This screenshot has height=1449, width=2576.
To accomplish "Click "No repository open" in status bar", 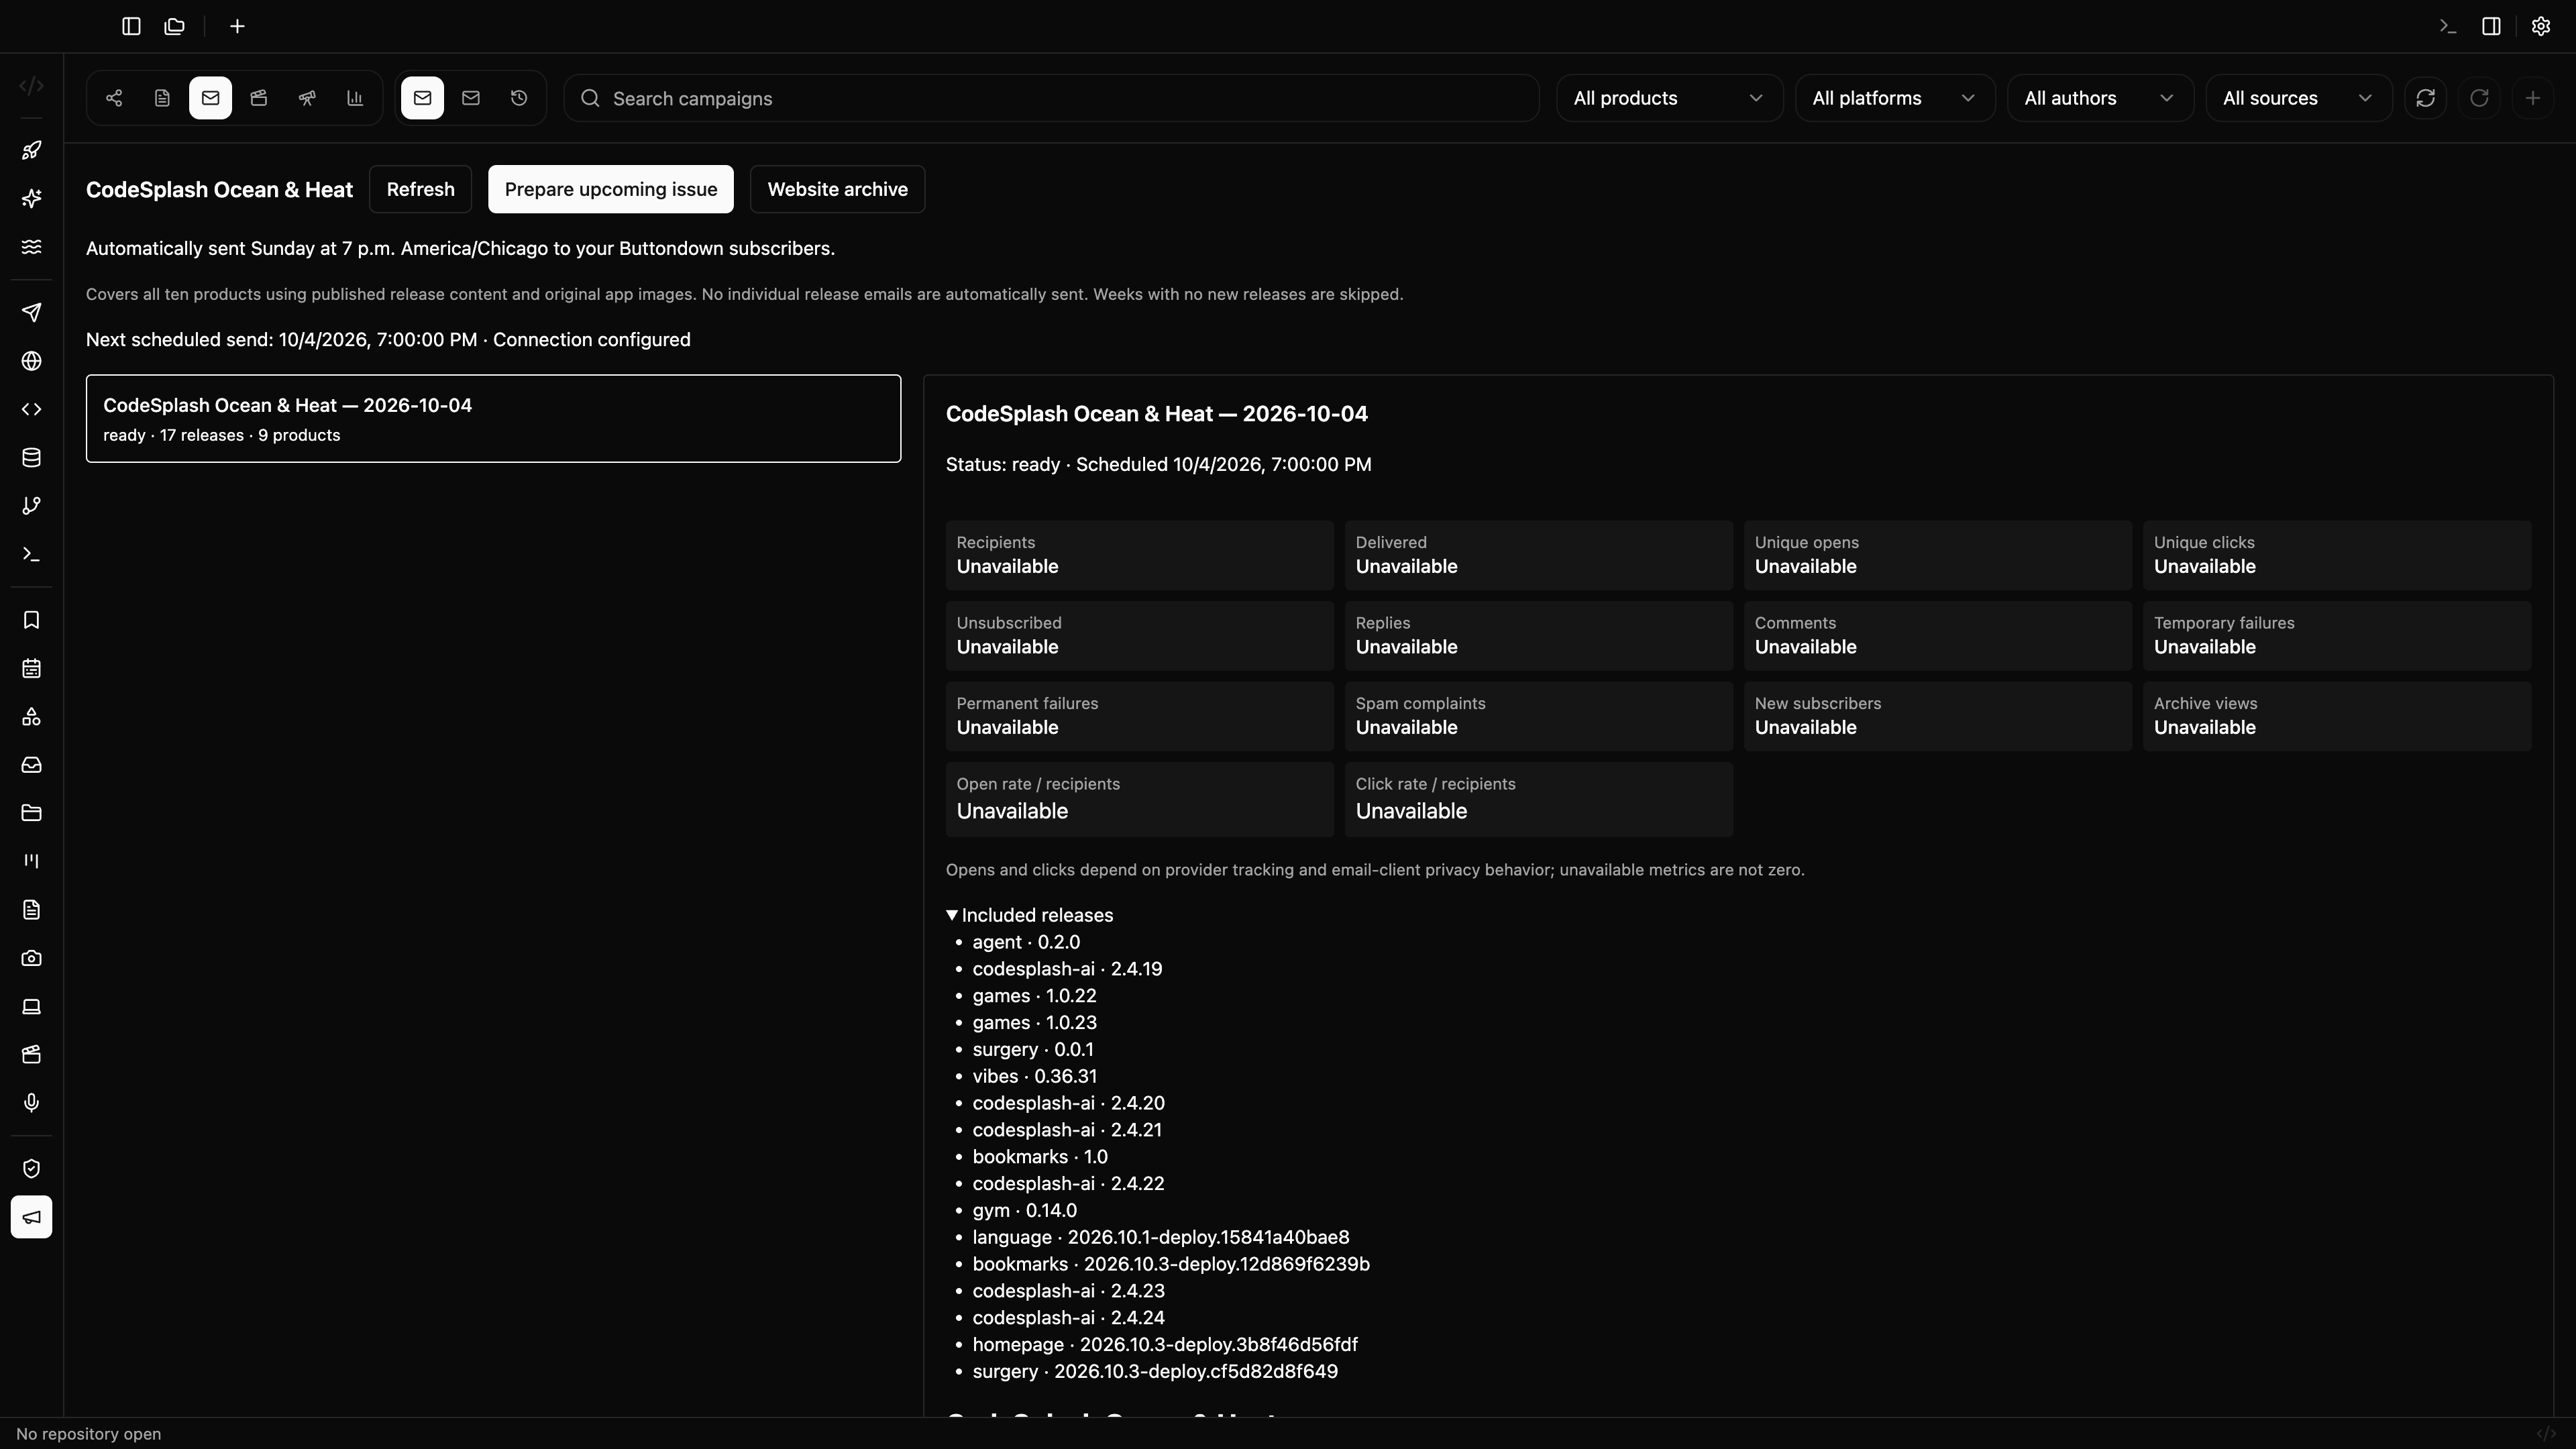I will [89, 1434].
